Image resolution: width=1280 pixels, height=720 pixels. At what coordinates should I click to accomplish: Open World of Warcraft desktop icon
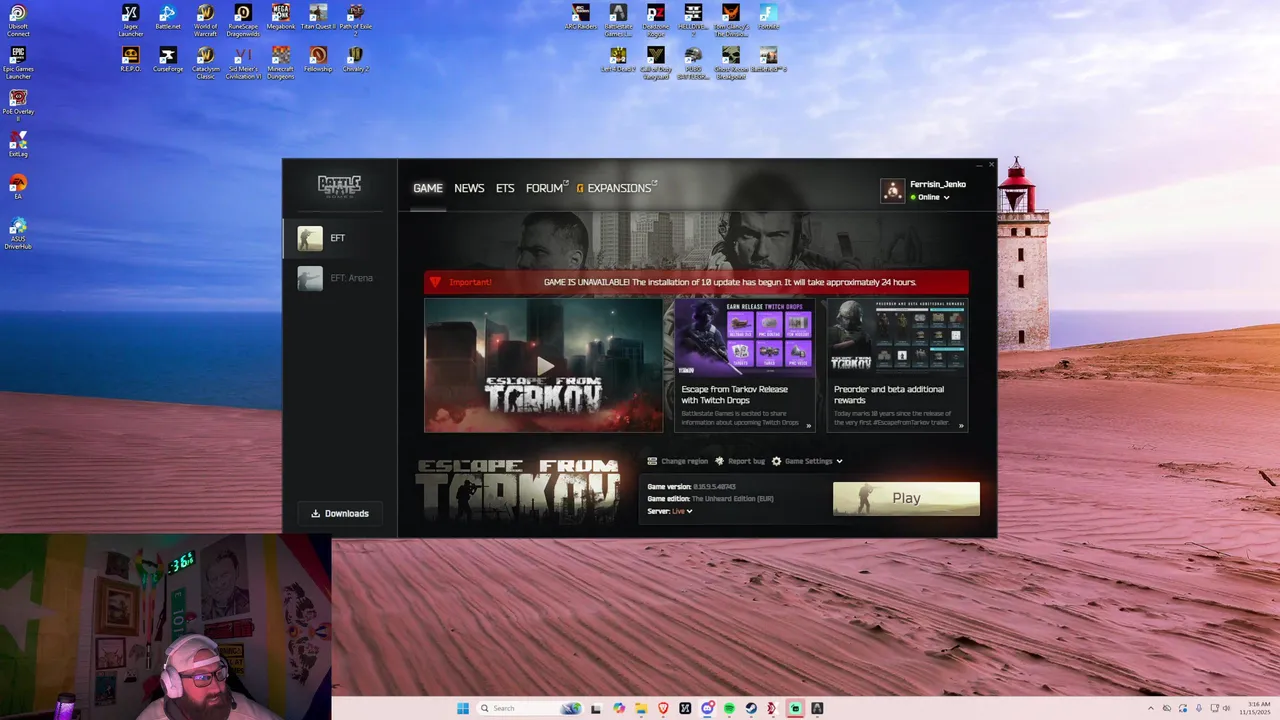pos(205,20)
